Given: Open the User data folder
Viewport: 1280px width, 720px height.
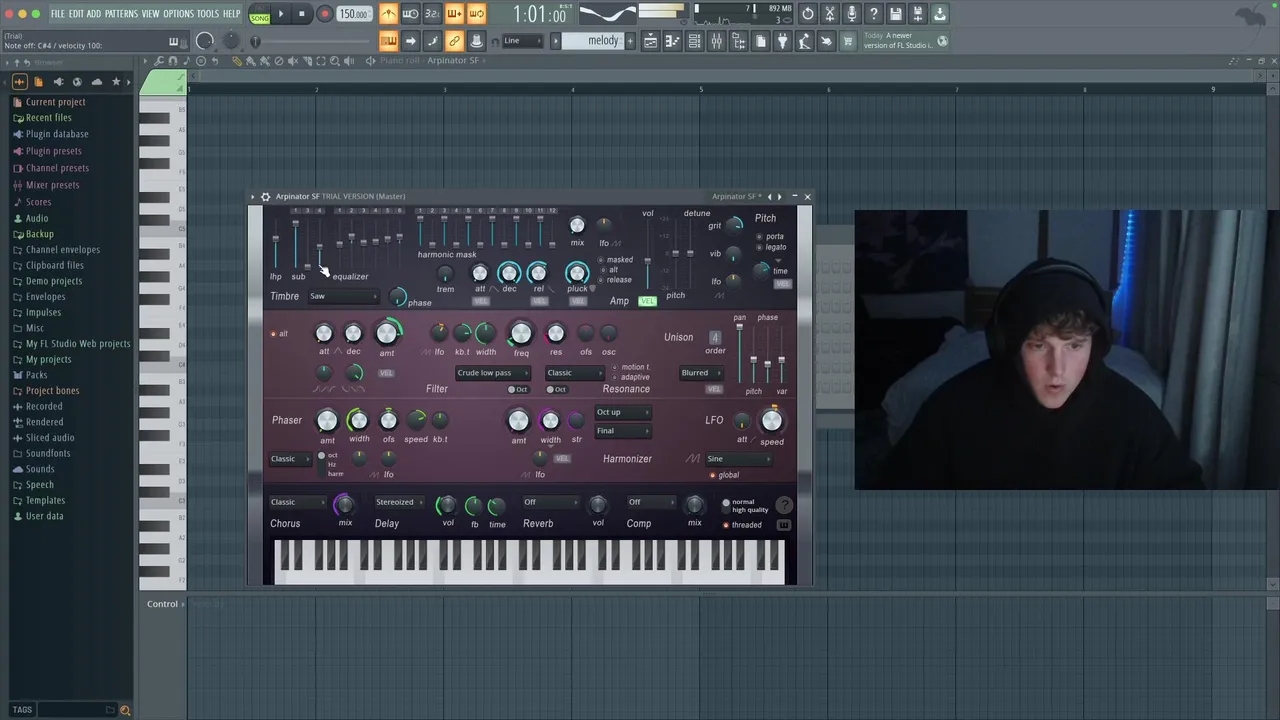Looking at the screenshot, I should (44, 516).
